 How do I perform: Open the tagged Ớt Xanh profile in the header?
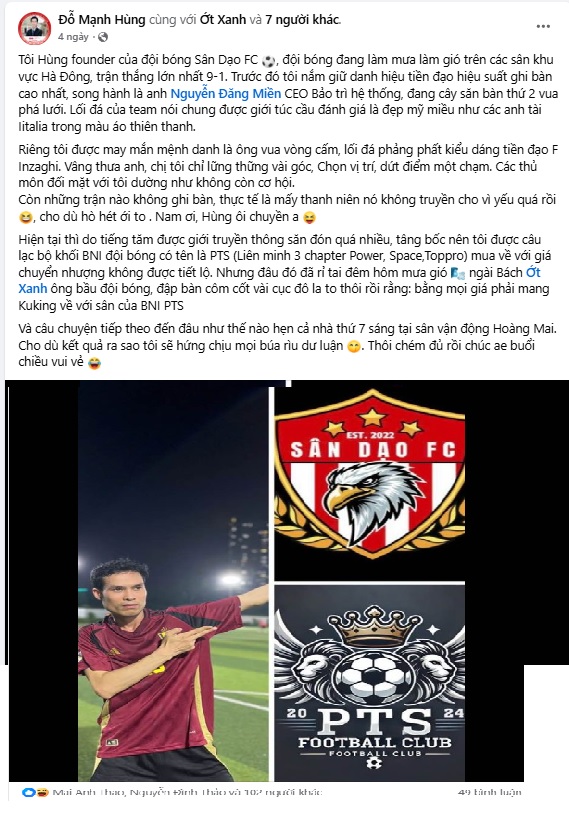point(223,19)
